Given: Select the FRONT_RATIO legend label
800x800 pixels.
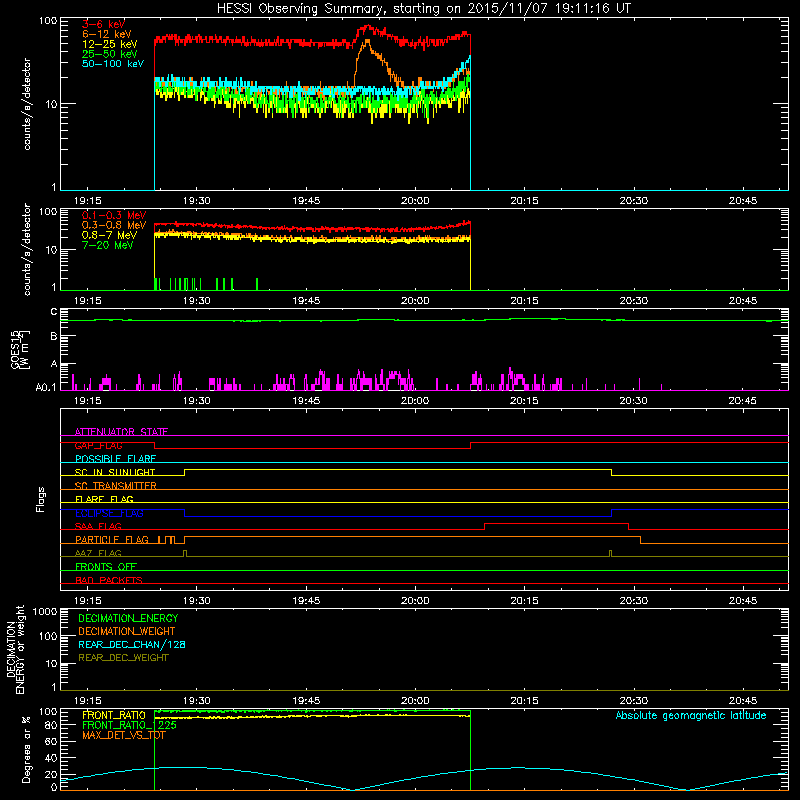Looking at the screenshot, I should pos(114,715).
